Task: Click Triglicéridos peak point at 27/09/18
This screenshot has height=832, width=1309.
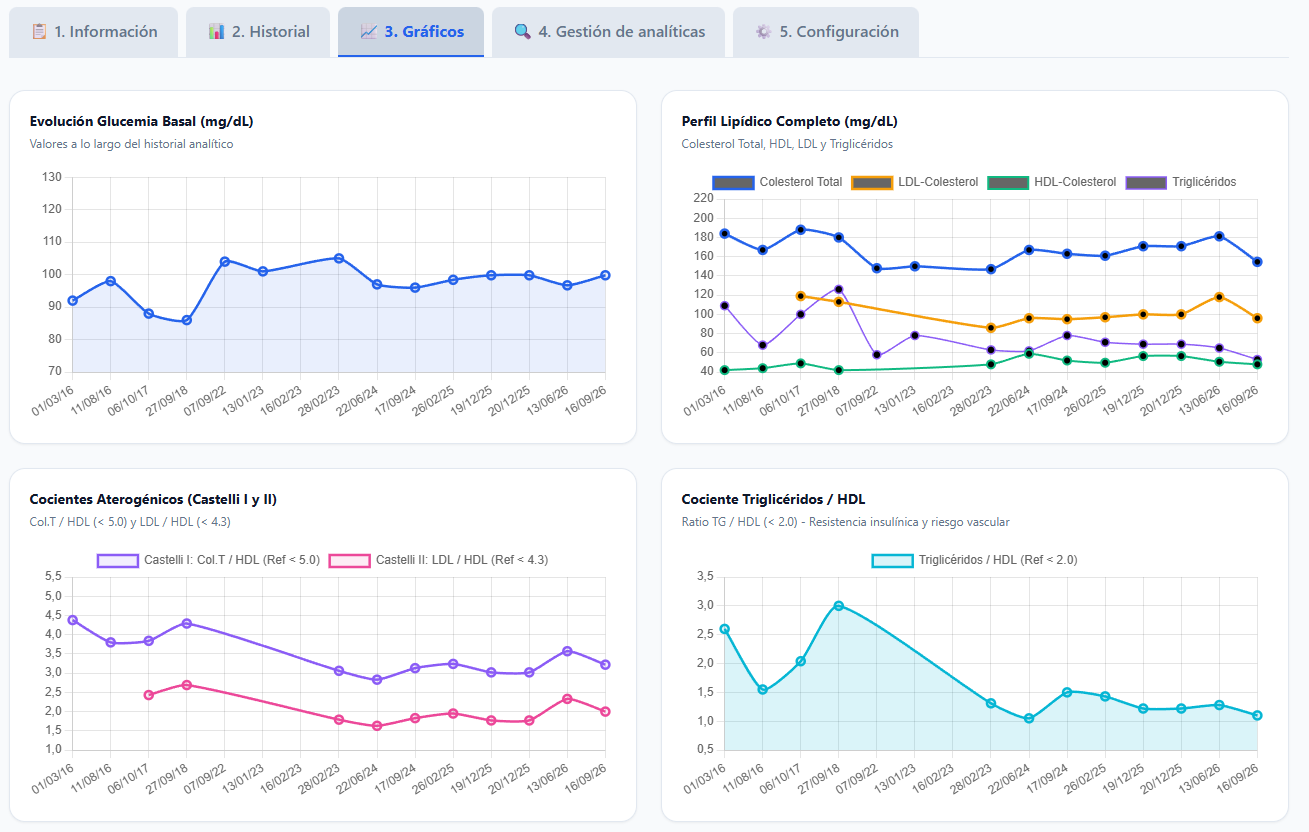Action: [x=839, y=289]
